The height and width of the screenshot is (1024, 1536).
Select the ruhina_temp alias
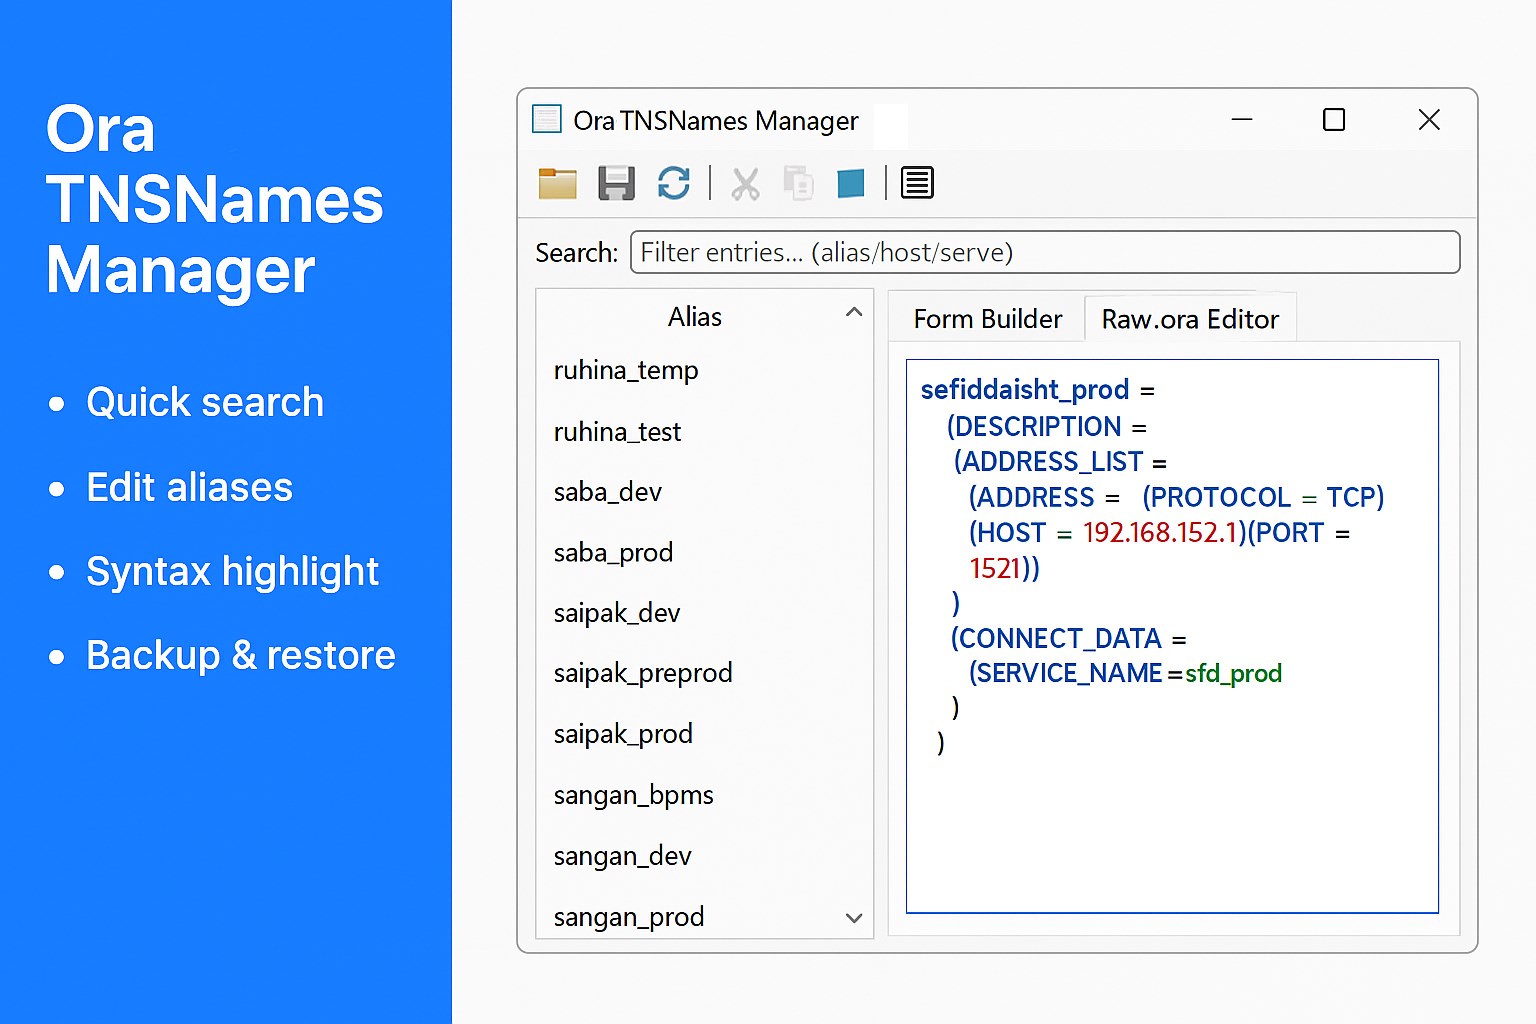(626, 370)
